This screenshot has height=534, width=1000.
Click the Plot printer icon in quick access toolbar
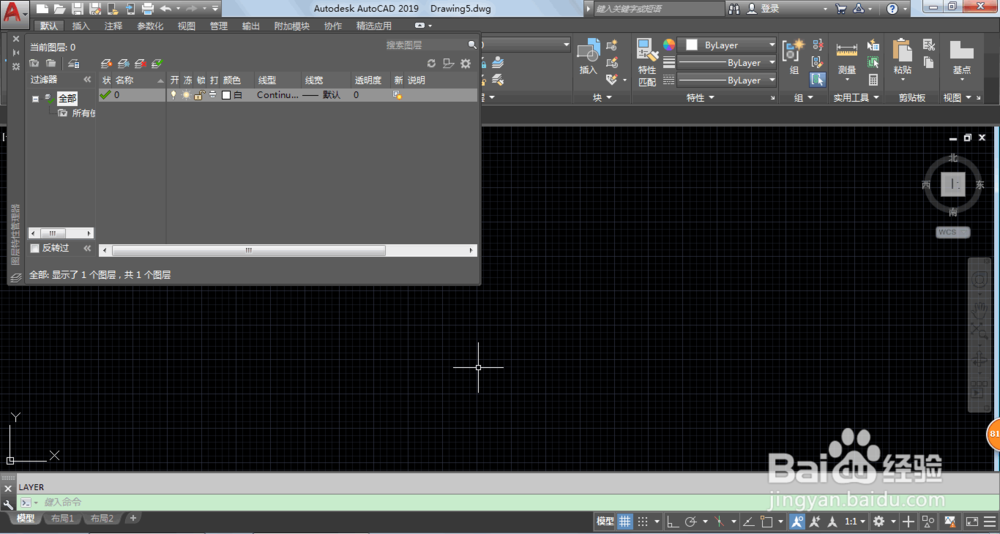pos(147,9)
